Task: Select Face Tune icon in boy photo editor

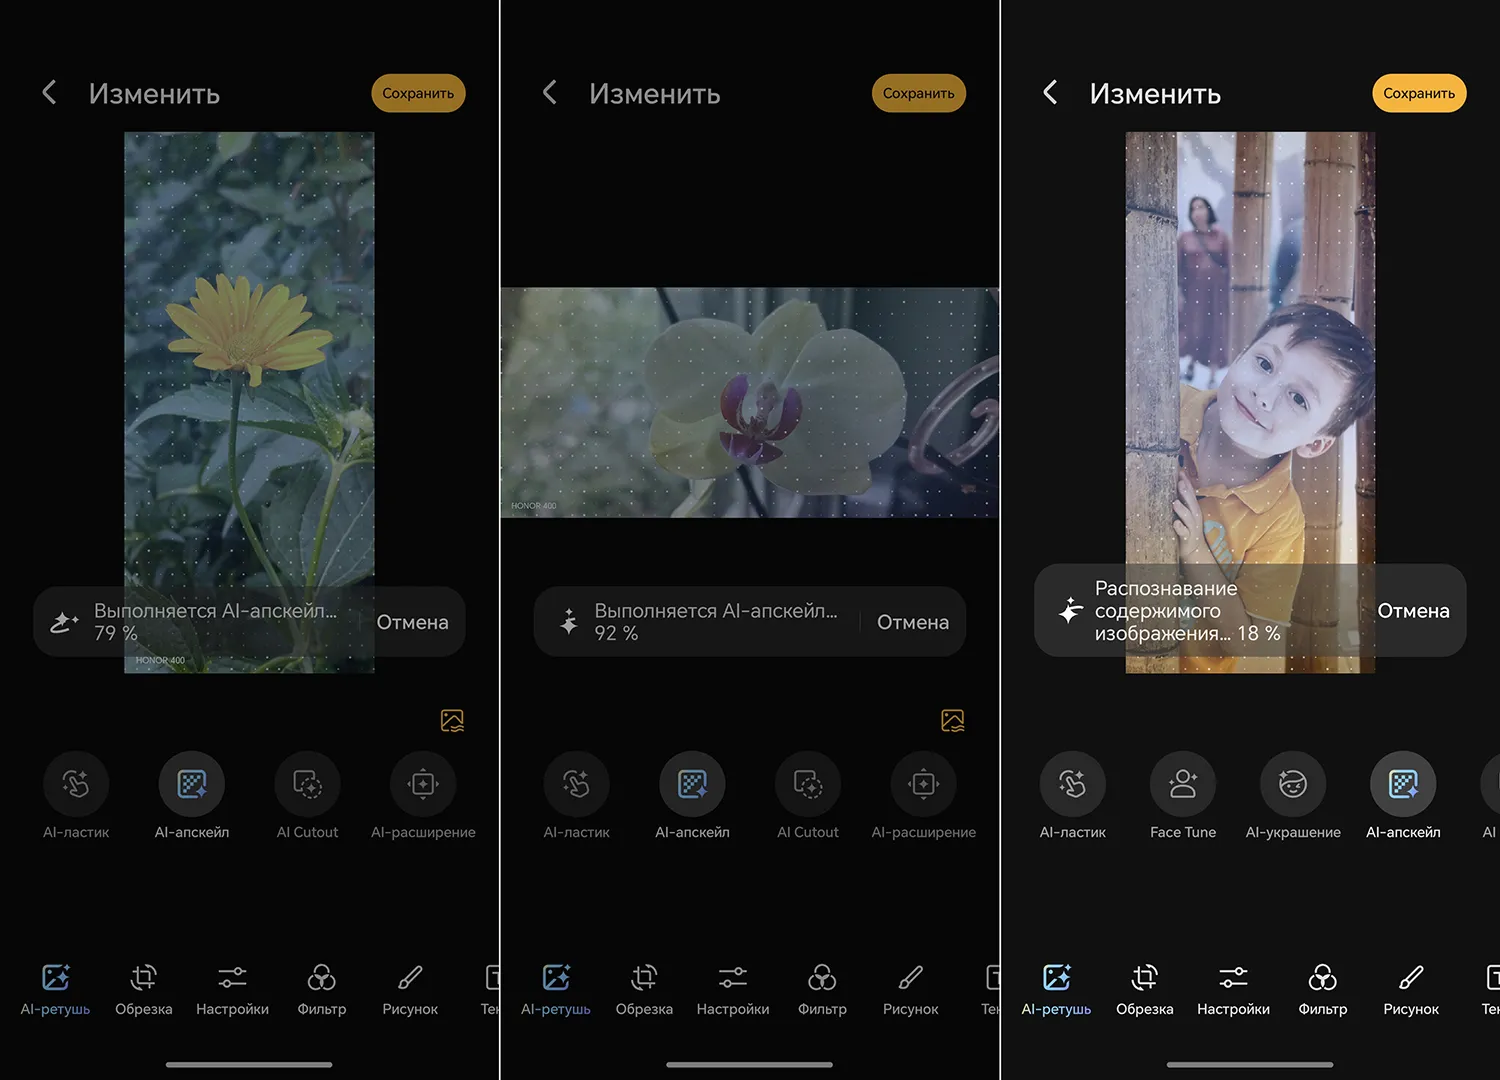Action: click(1183, 784)
